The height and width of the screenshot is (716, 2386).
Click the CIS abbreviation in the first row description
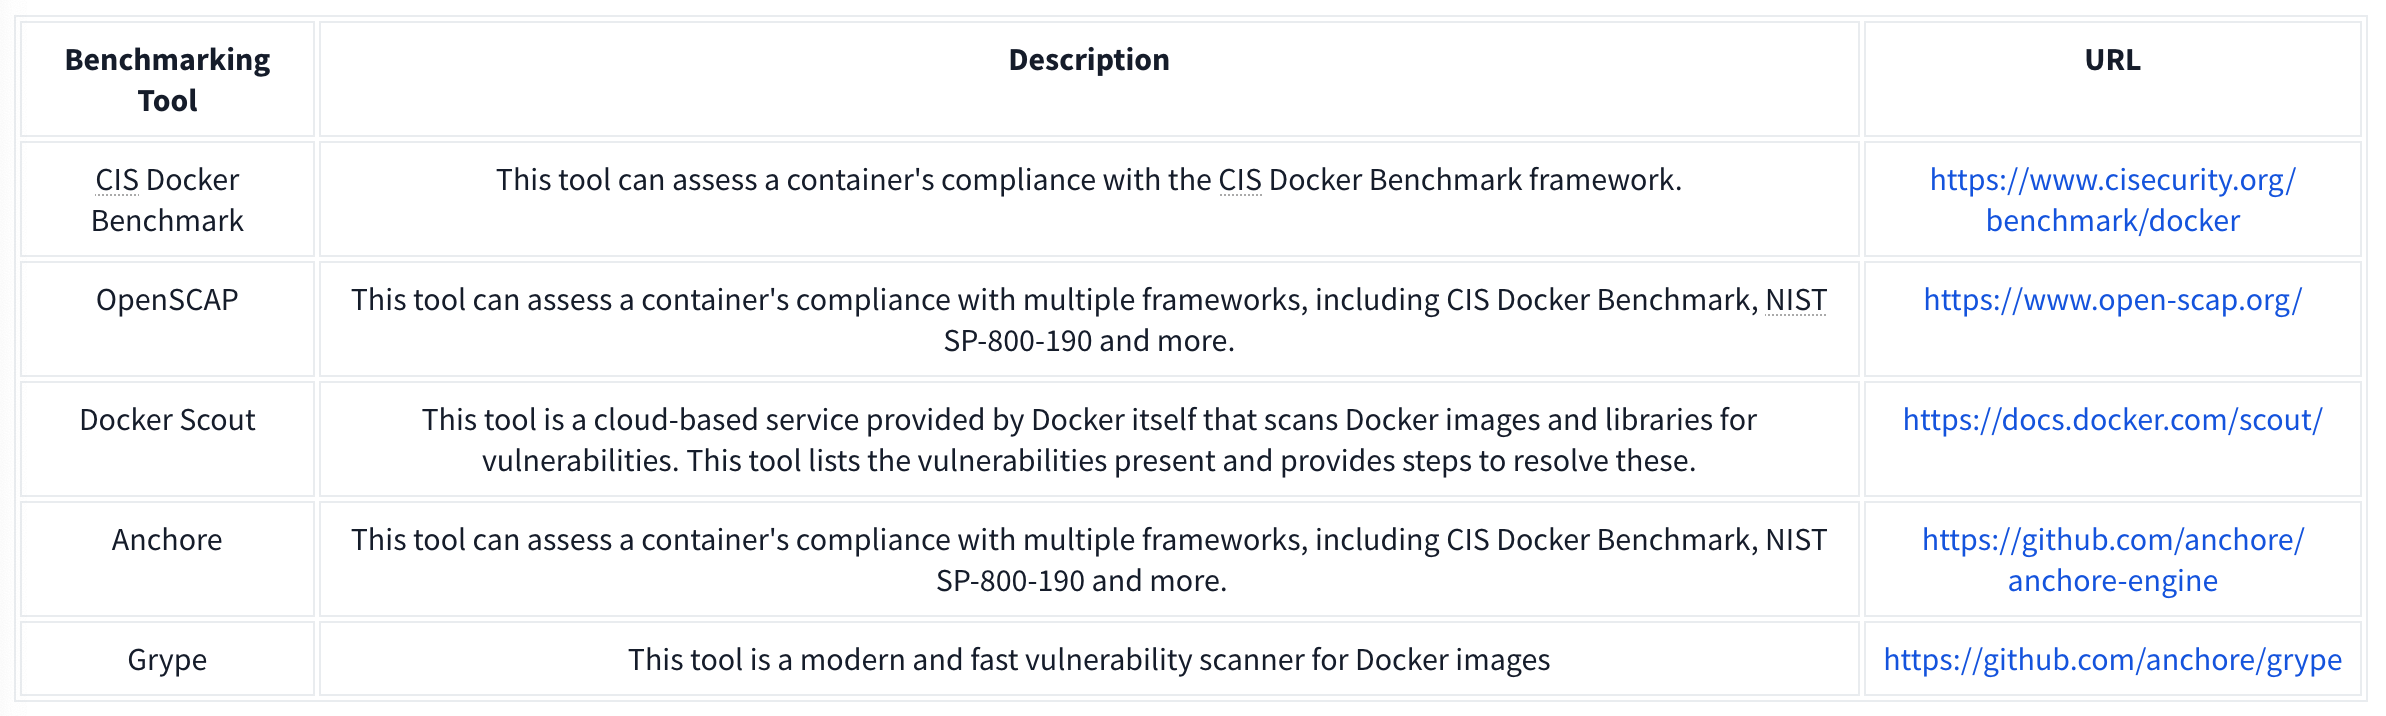point(1240,180)
